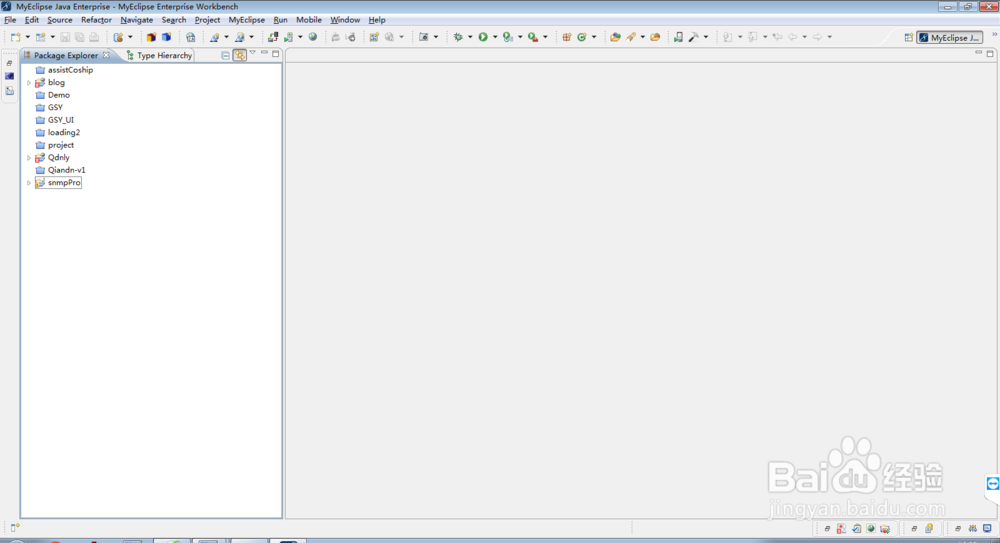Click the camera screenshot capture icon
Viewport: 1000px width, 543px height.
(x=423, y=37)
